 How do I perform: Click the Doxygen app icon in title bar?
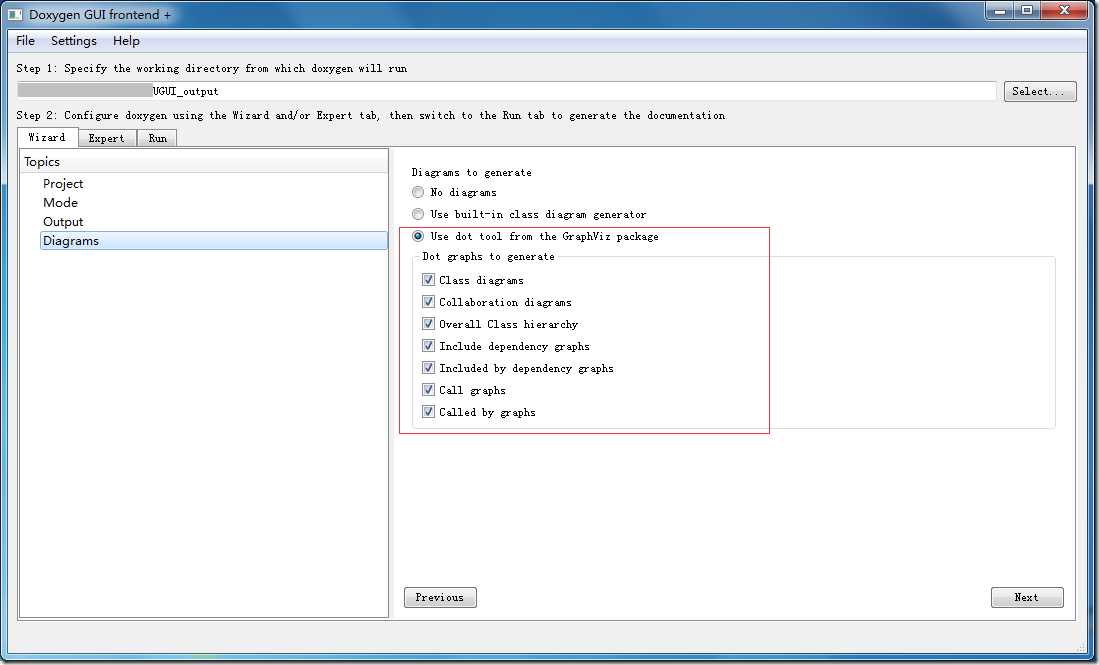15,15
